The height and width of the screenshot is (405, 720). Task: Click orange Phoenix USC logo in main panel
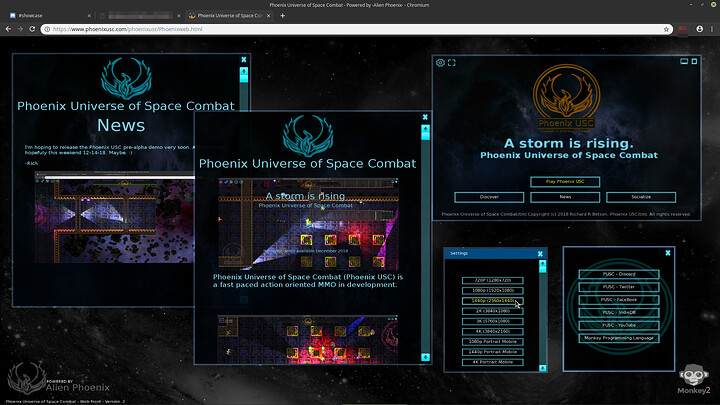pyautogui.click(x=566, y=98)
